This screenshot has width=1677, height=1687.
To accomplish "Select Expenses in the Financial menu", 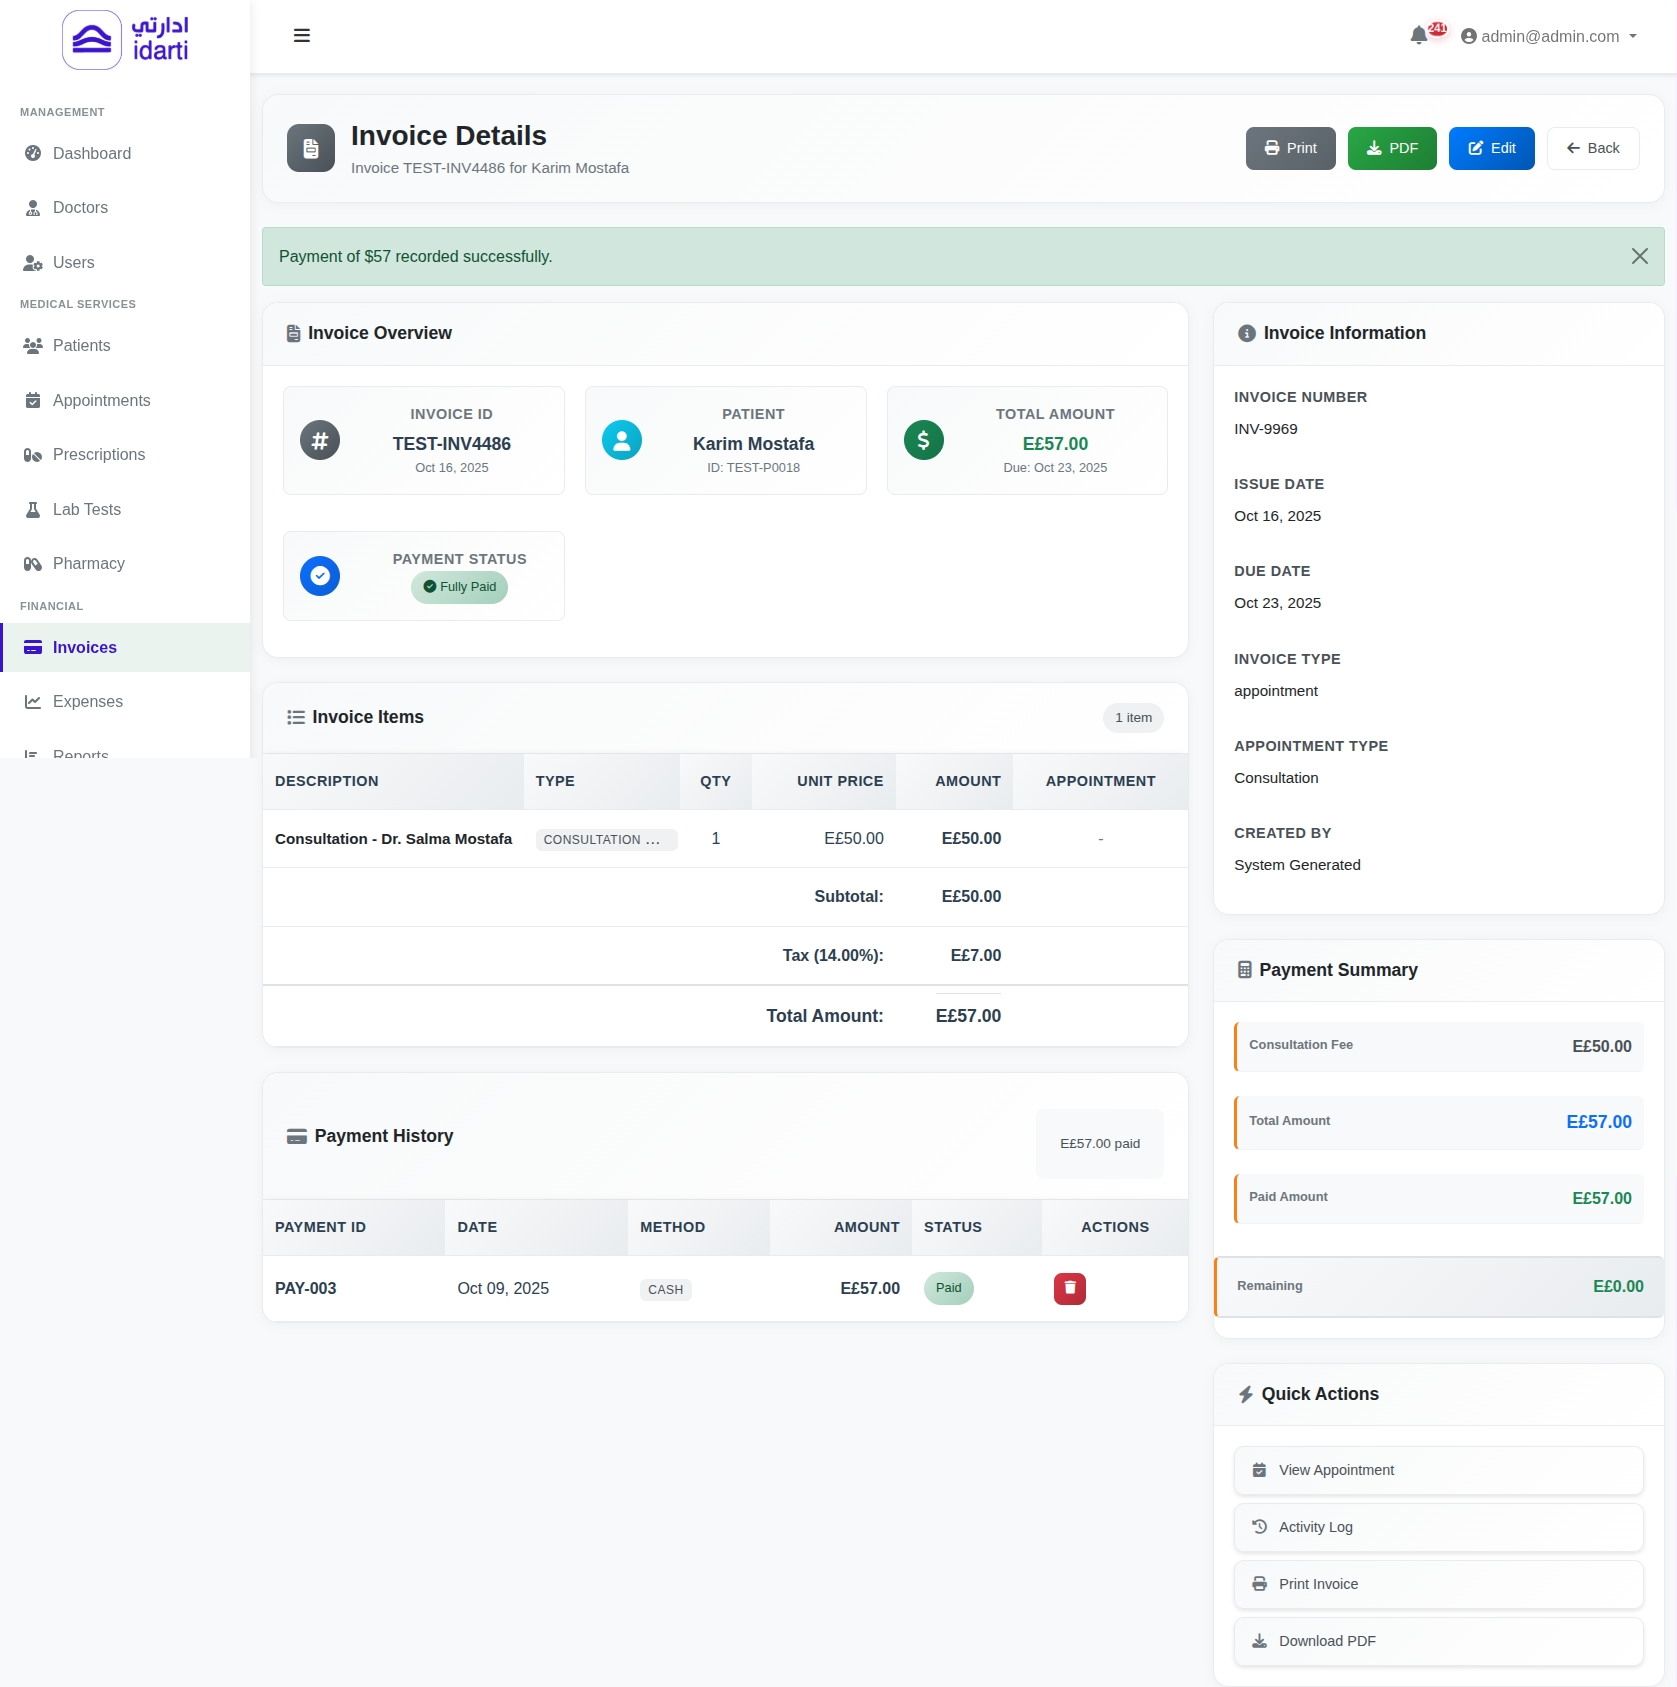I will [x=87, y=701].
